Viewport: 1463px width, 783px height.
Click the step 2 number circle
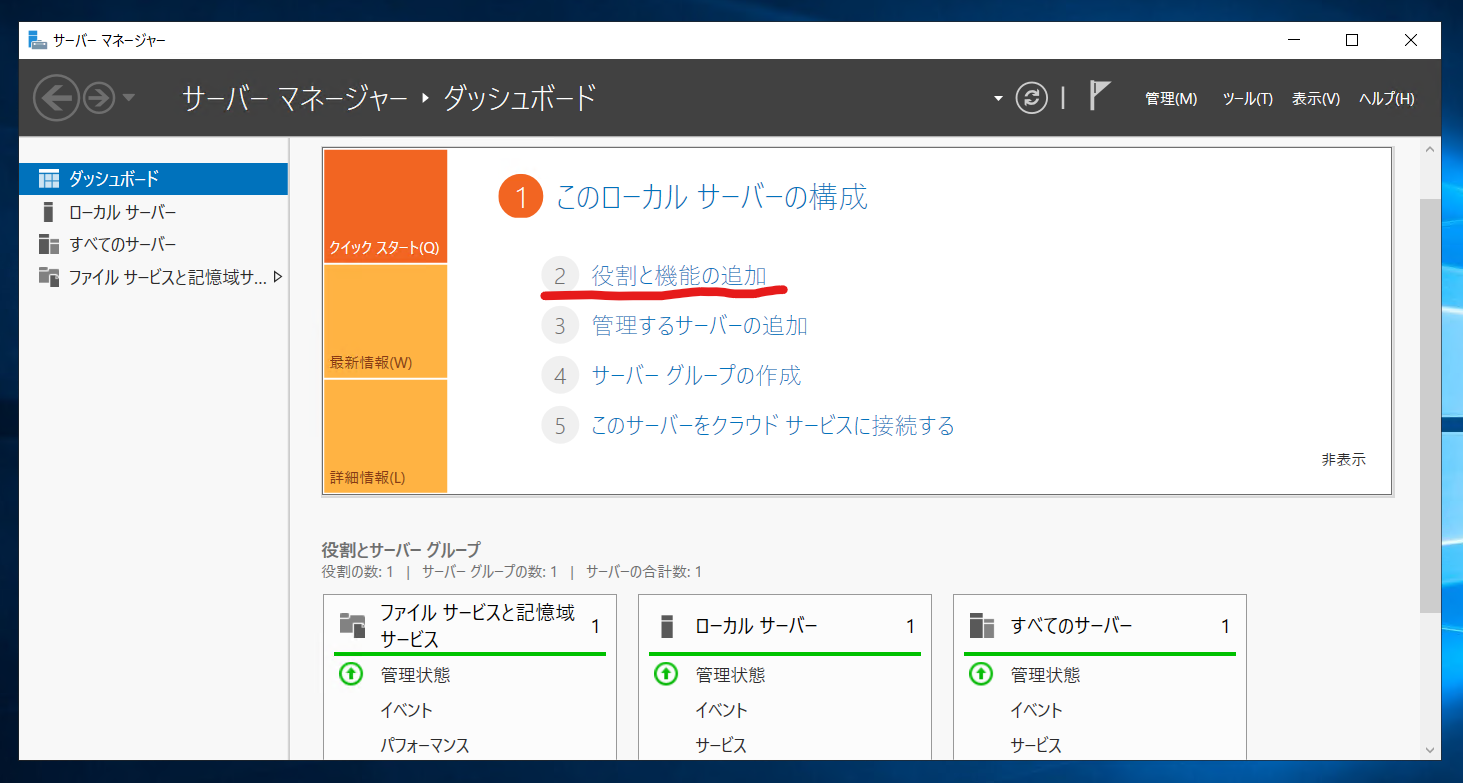click(x=560, y=276)
